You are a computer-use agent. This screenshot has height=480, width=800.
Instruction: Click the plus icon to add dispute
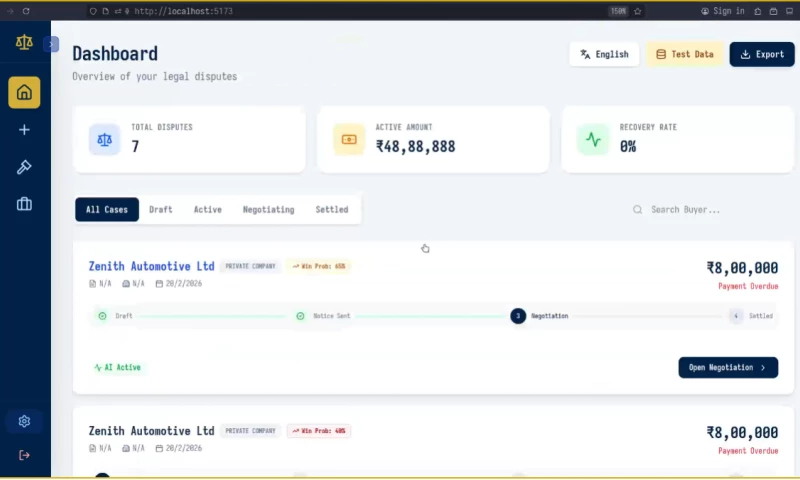point(24,130)
